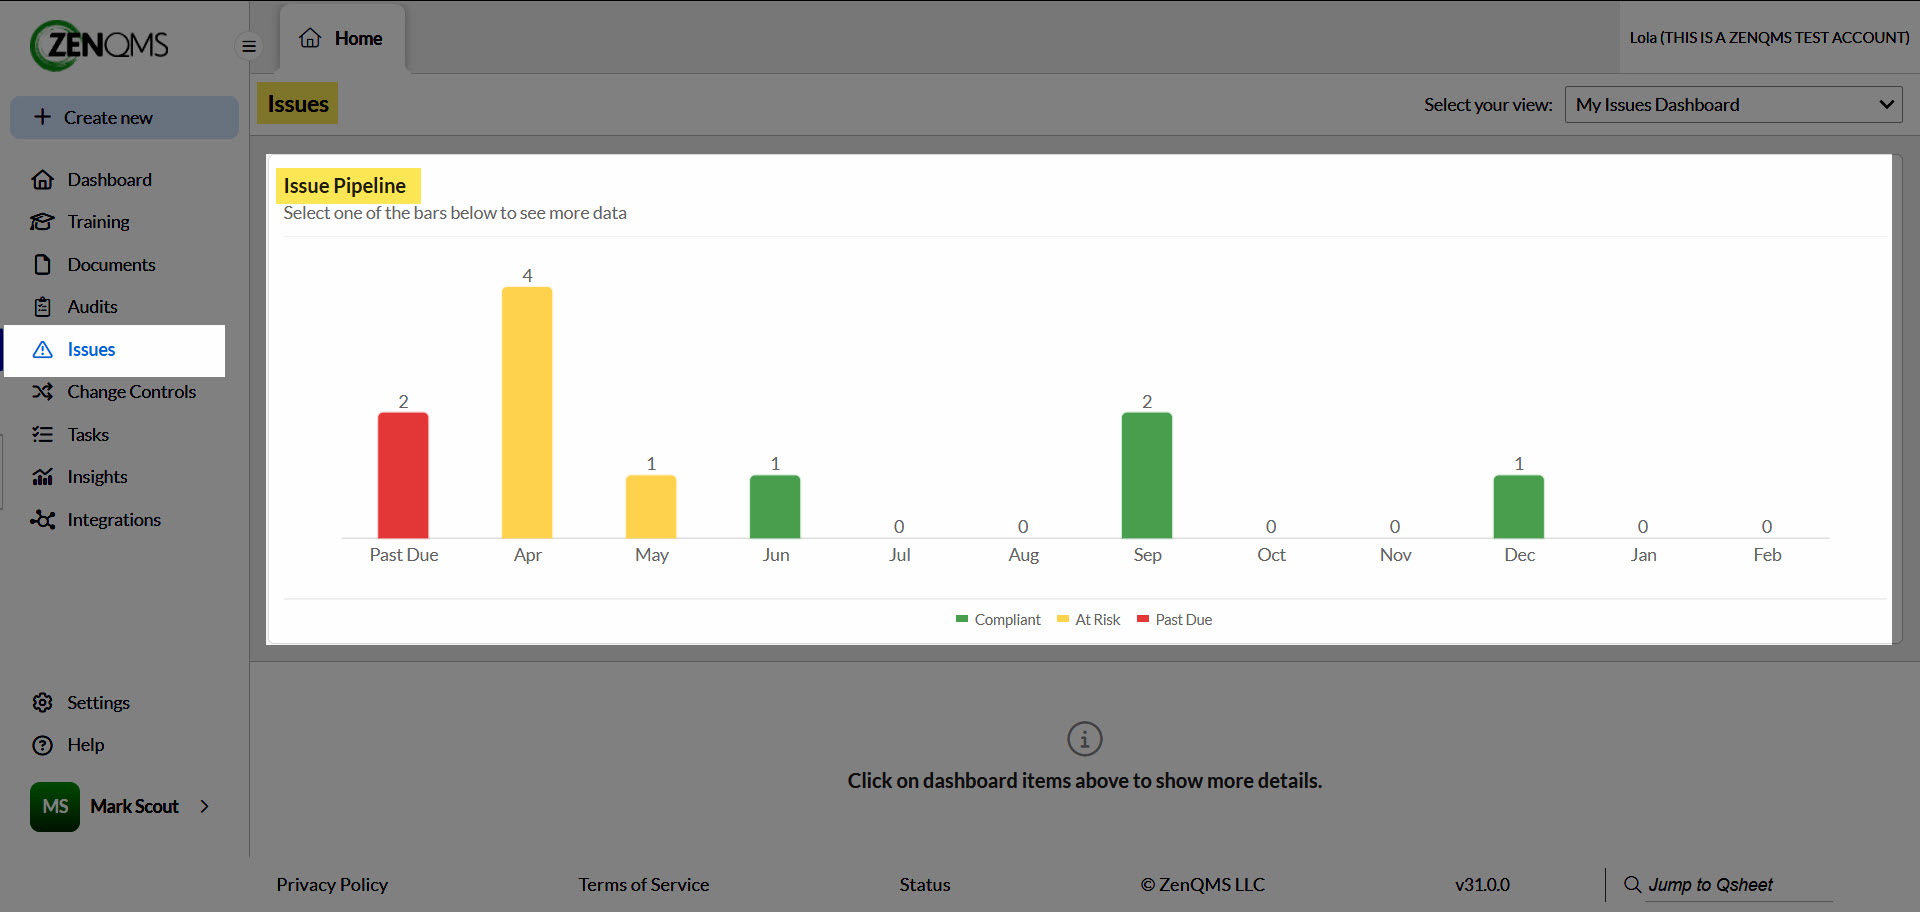The height and width of the screenshot is (912, 1920).
Task: Toggle Past Due series in legend
Action: click(1174, 620)
